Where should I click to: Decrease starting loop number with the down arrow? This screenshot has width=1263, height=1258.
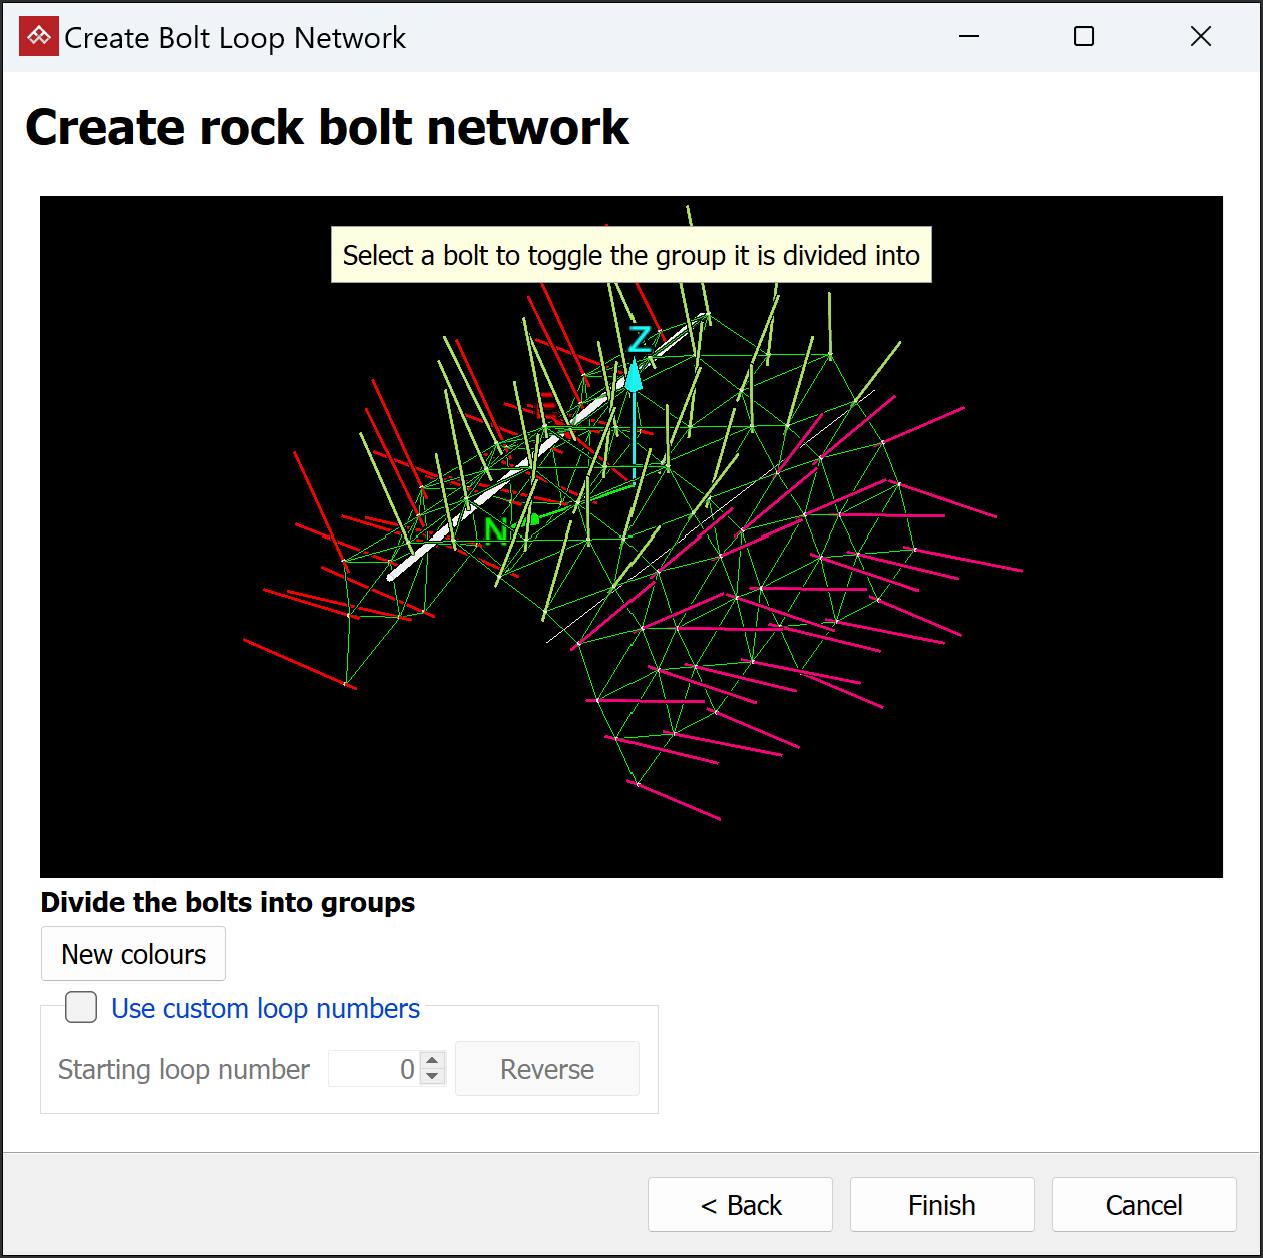click(x=432, y=1077)
